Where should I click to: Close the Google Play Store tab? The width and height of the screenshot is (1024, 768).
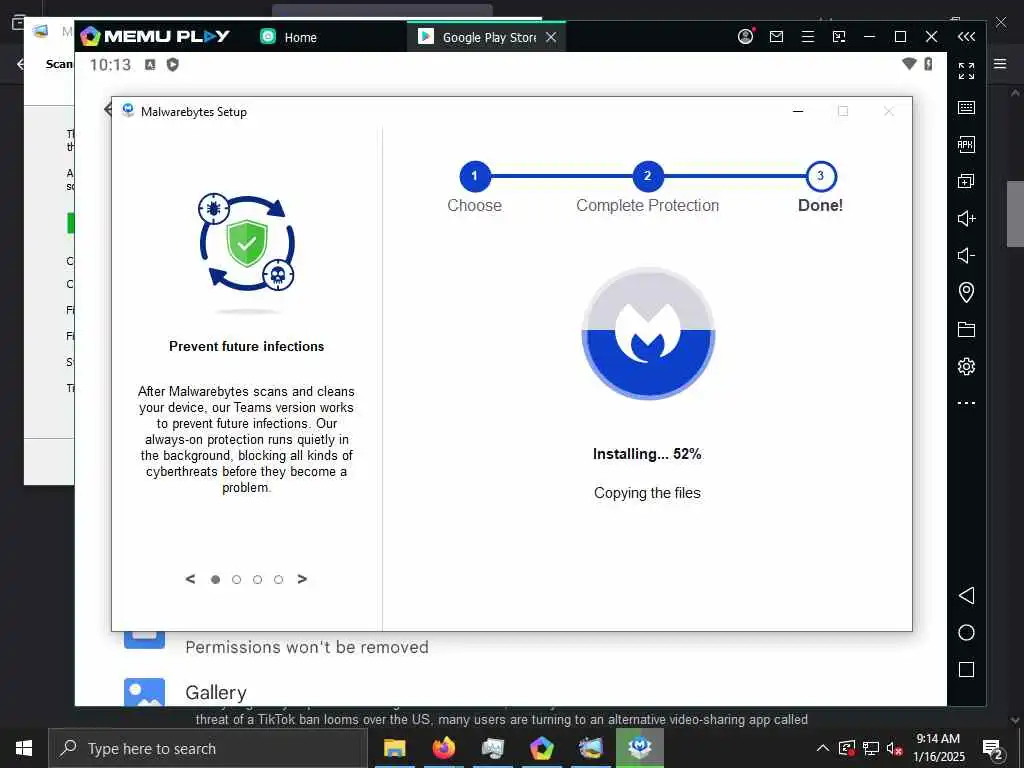551,37
